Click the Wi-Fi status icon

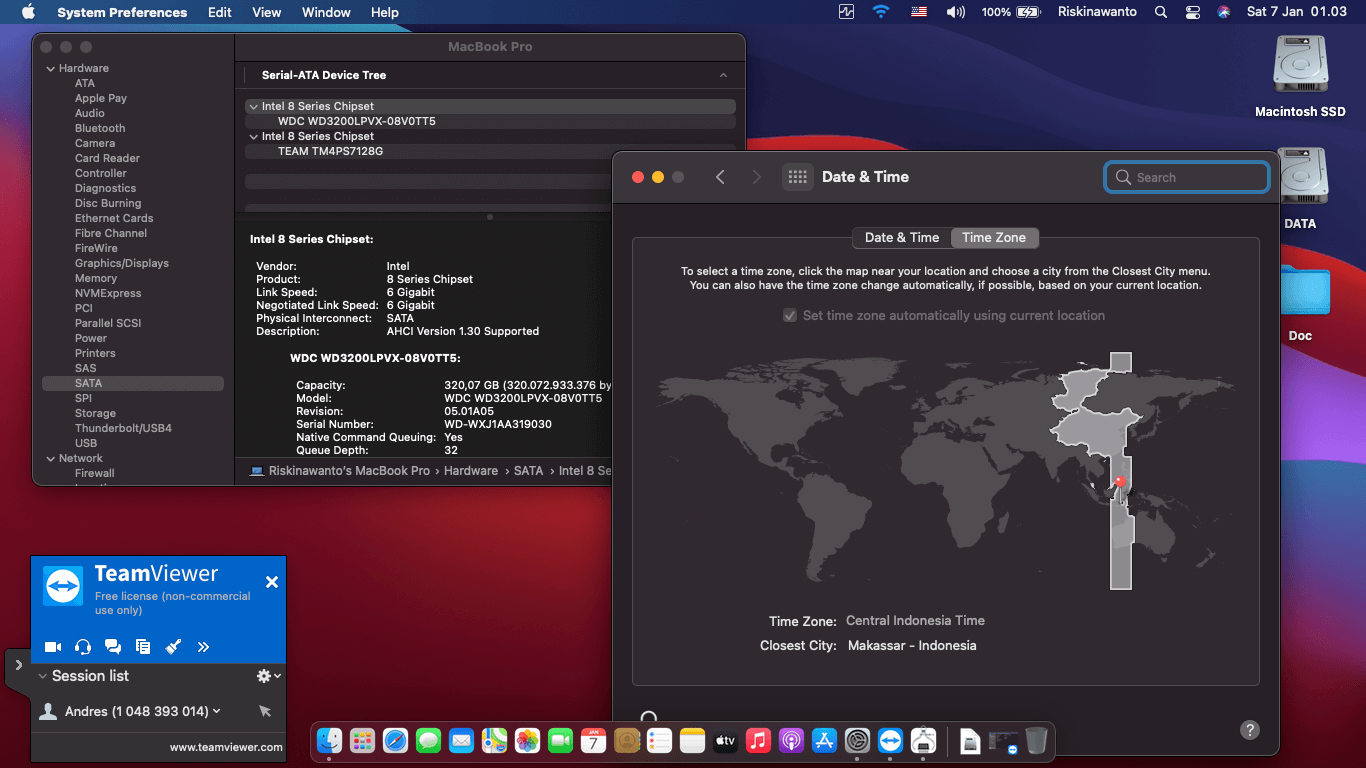(881, 12)
